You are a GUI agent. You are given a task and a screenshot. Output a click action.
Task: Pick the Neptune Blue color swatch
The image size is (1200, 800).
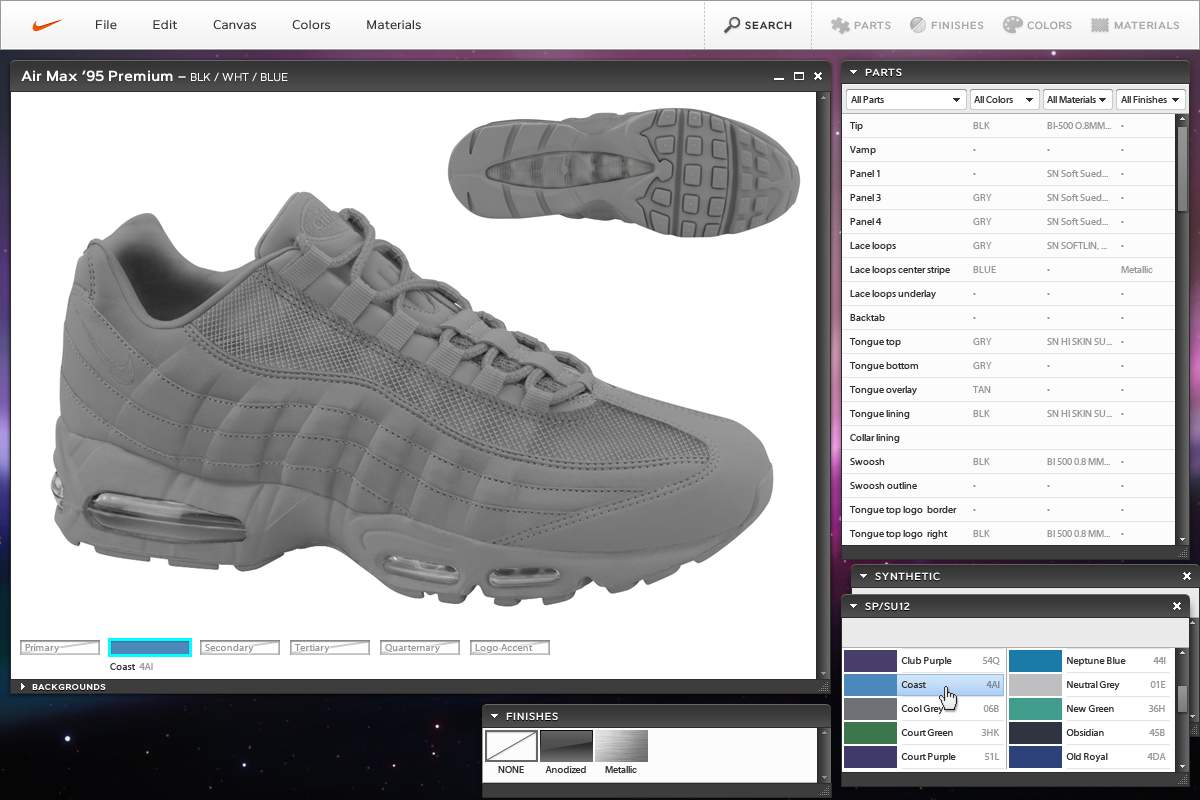[x=1034, y=661]
